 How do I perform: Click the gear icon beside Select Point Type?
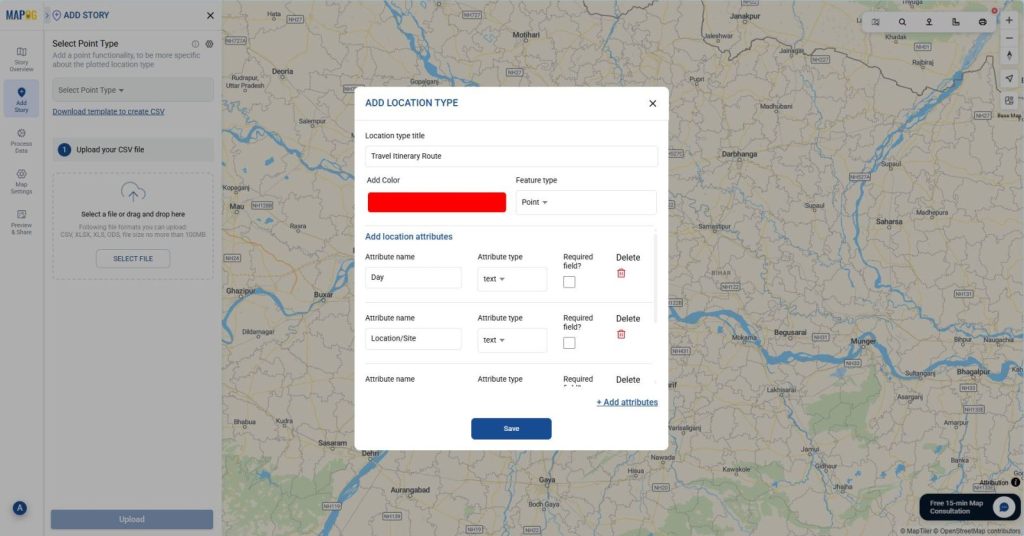pos(210,44)
